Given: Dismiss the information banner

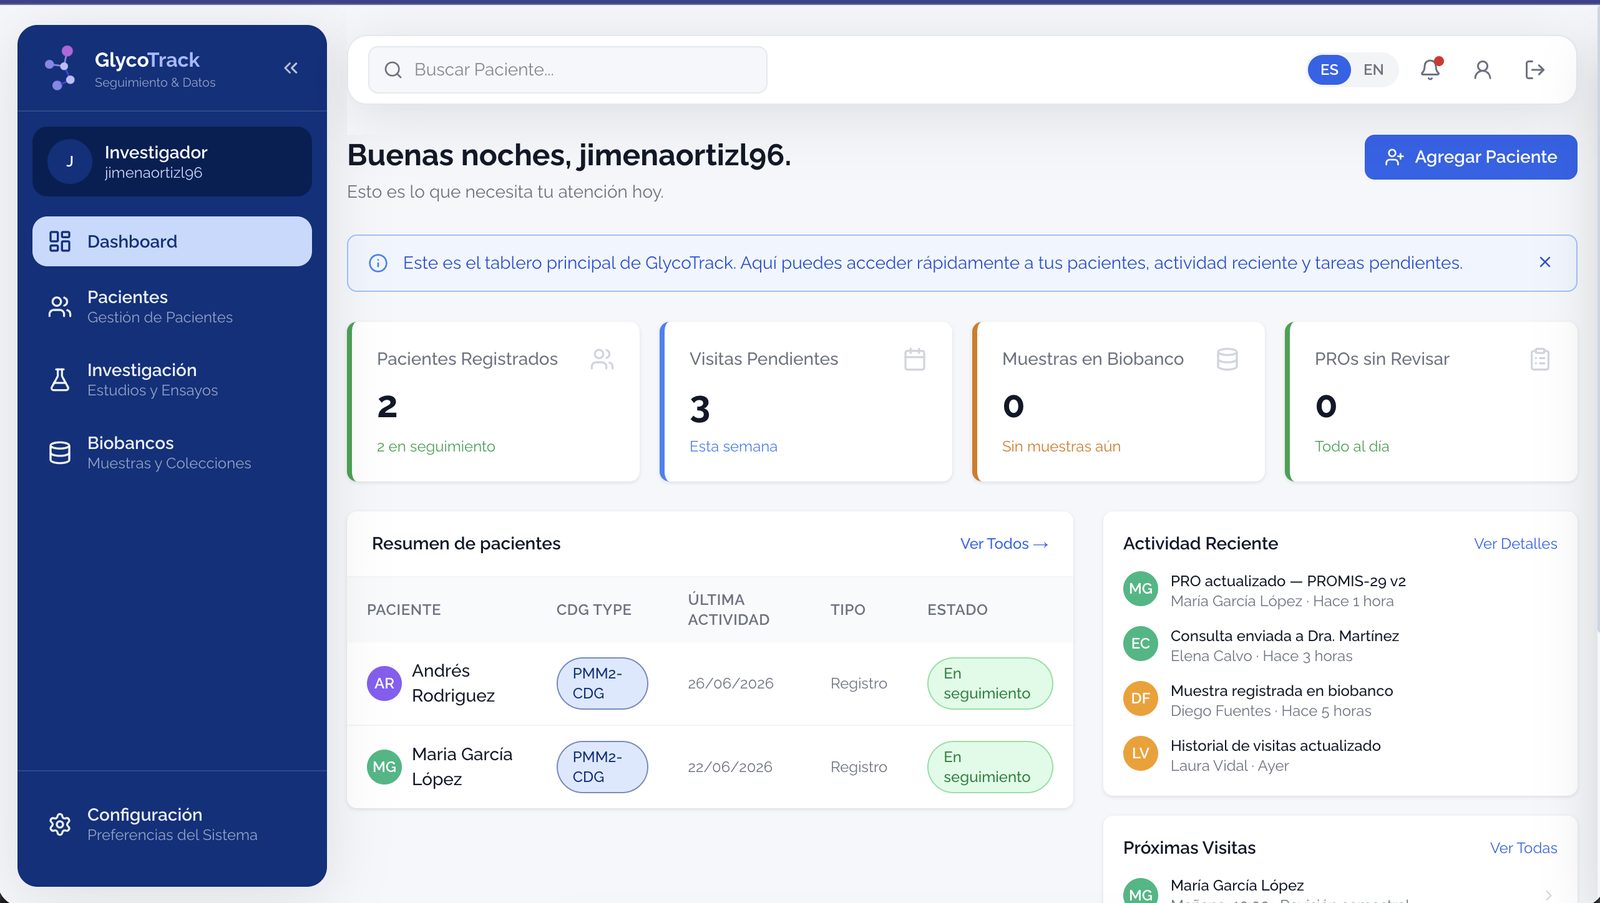Looking at the screenshot, I should coord(1545,262).
